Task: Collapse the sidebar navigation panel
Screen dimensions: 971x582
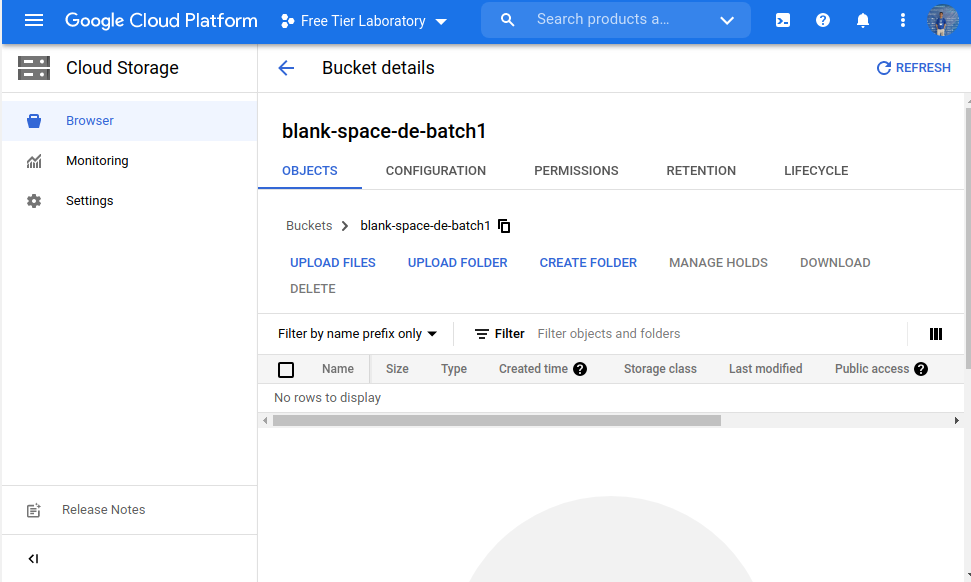Action: [x=33, y=559]
